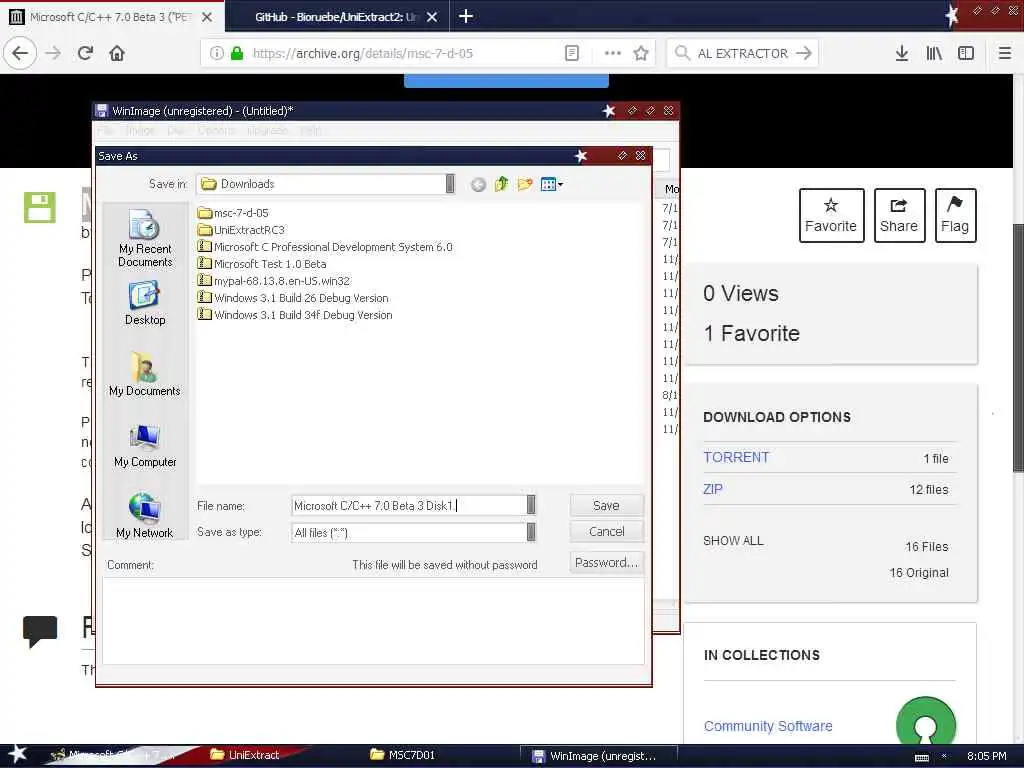Image resolution: width=1024 pixels, height=768 pixels.
Task: Go back to last folder in Save As
Action: point(478,185)
